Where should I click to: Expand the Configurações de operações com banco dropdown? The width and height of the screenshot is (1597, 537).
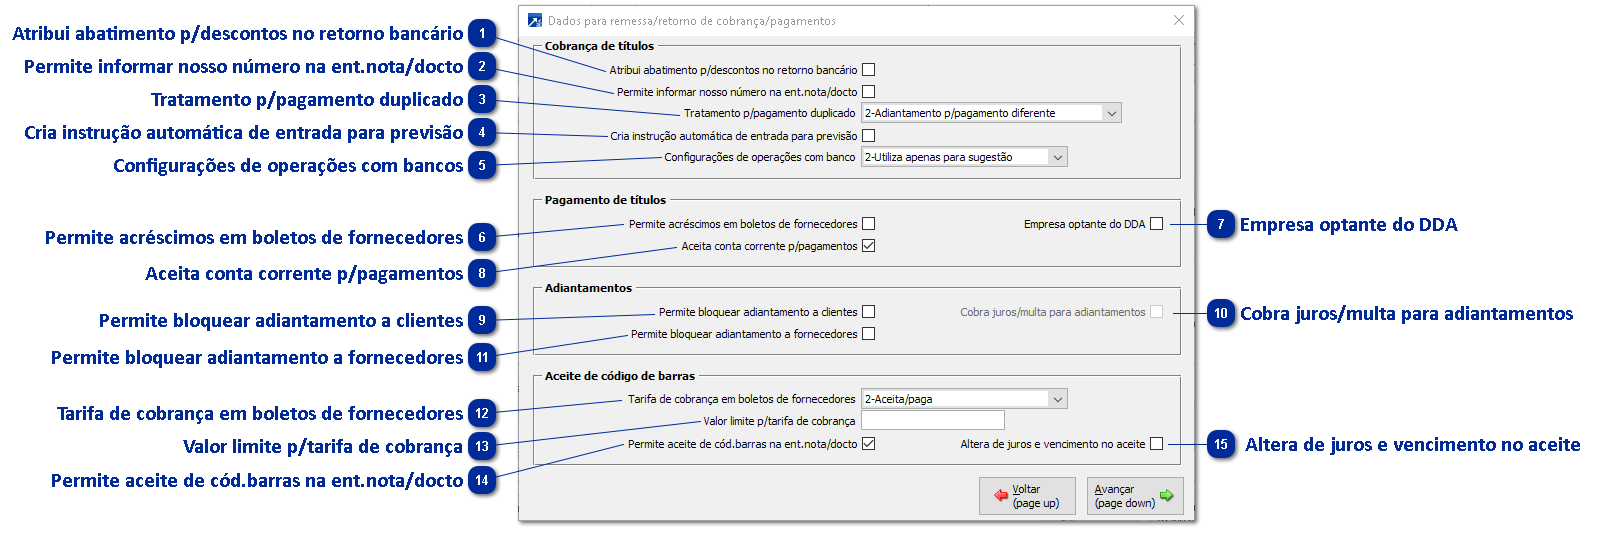coord(1057,157)
